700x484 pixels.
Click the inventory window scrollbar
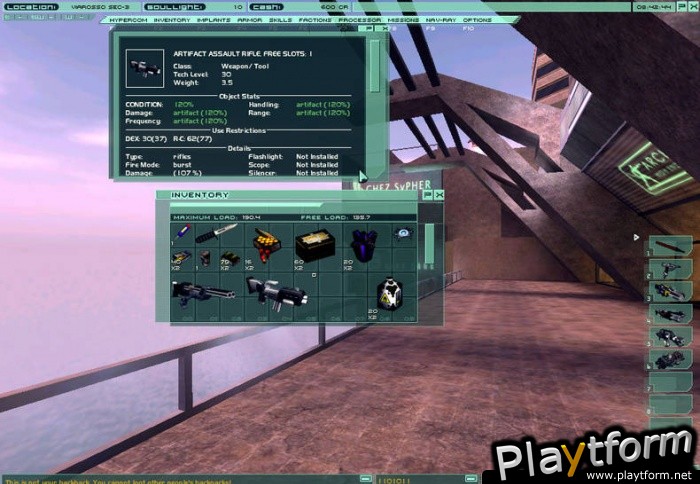point(429,243)
